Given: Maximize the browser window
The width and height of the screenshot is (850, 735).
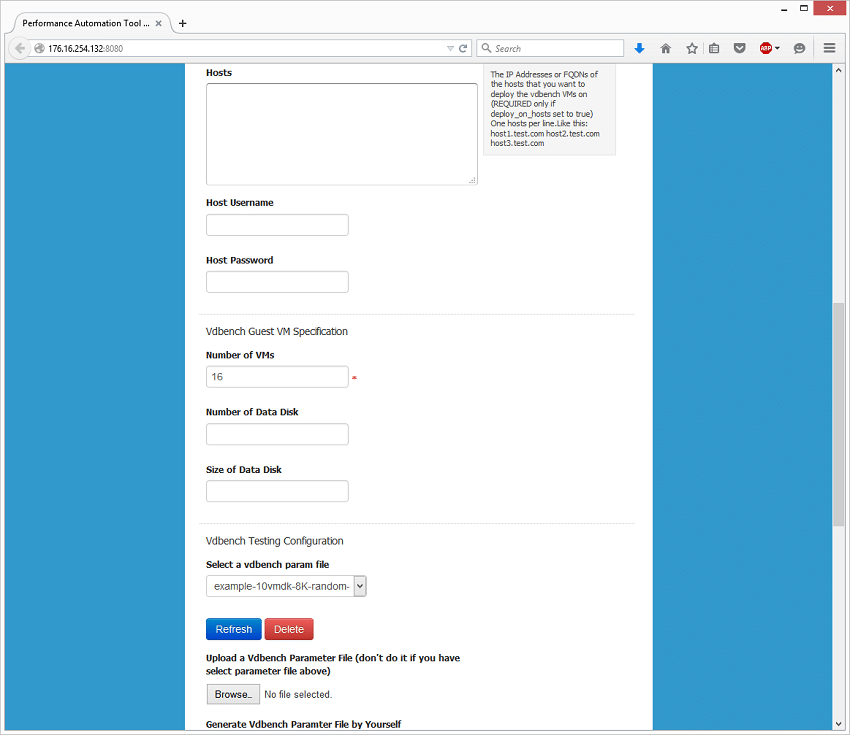Looking at the screenshot, I should pos(804,8).
